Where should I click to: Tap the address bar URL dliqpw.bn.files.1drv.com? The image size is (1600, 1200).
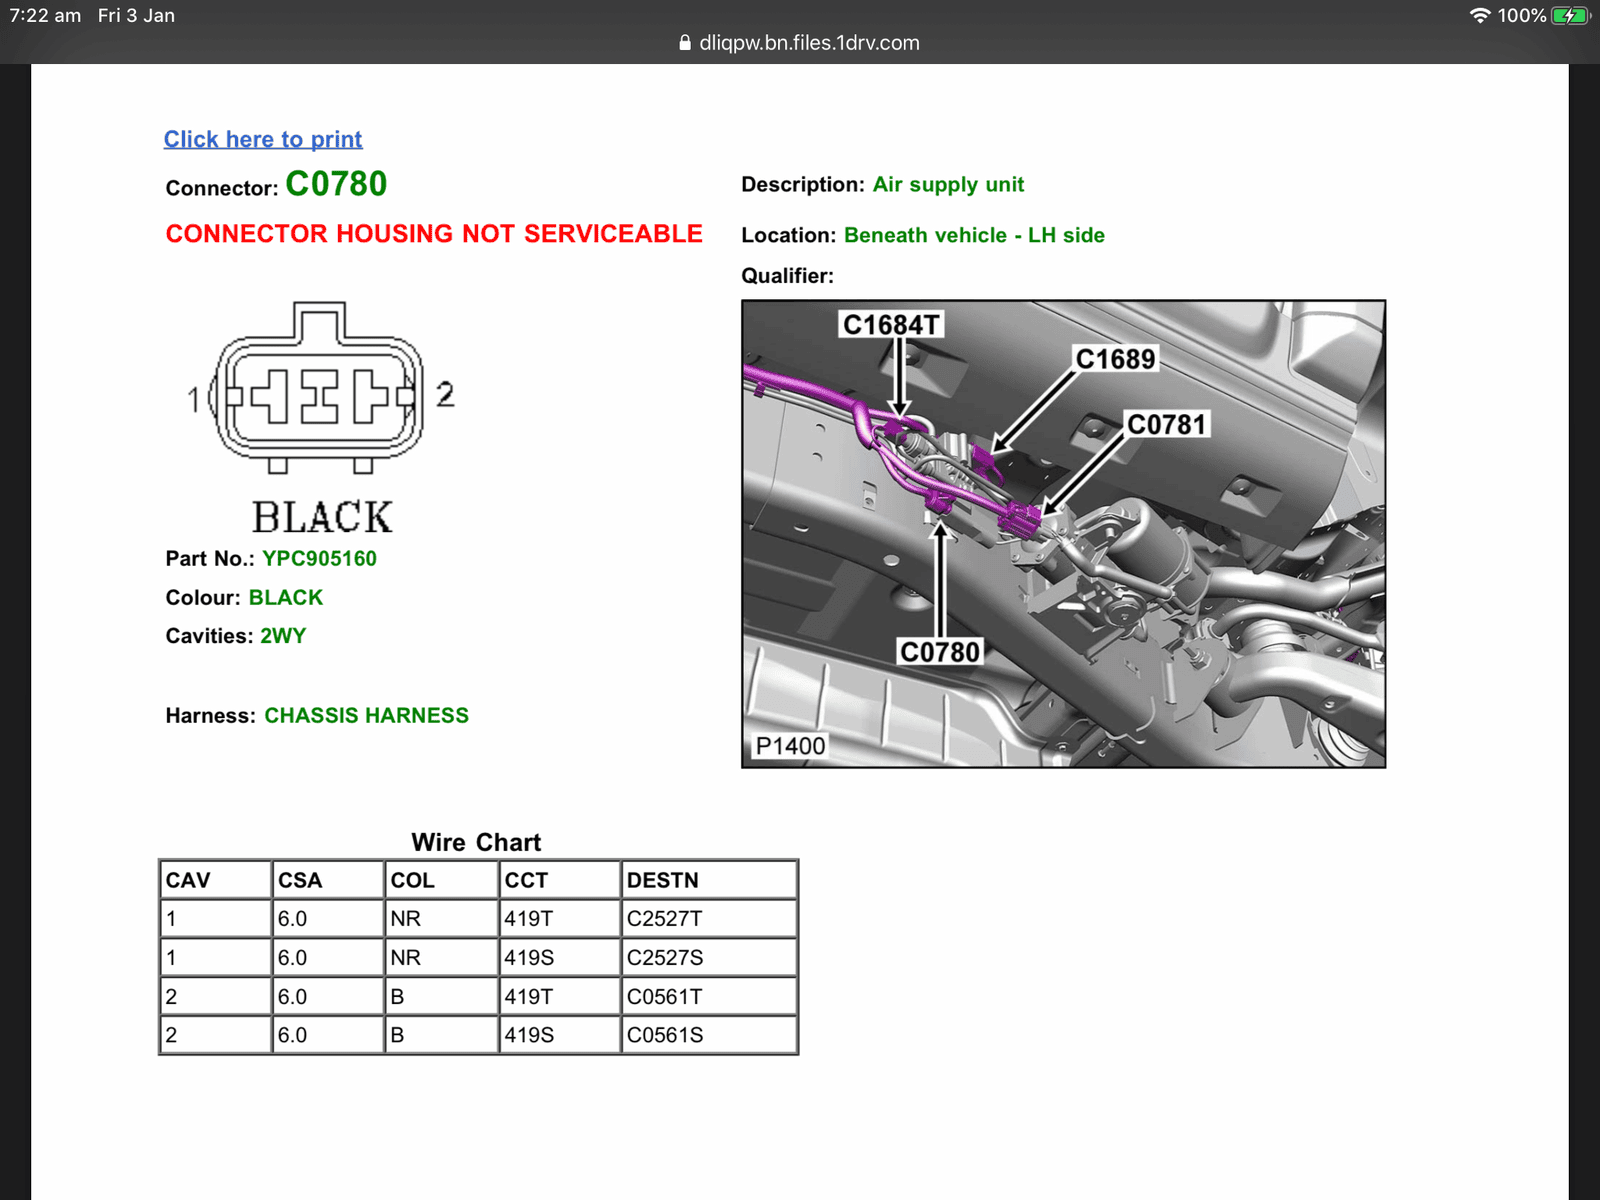[809, 43]
